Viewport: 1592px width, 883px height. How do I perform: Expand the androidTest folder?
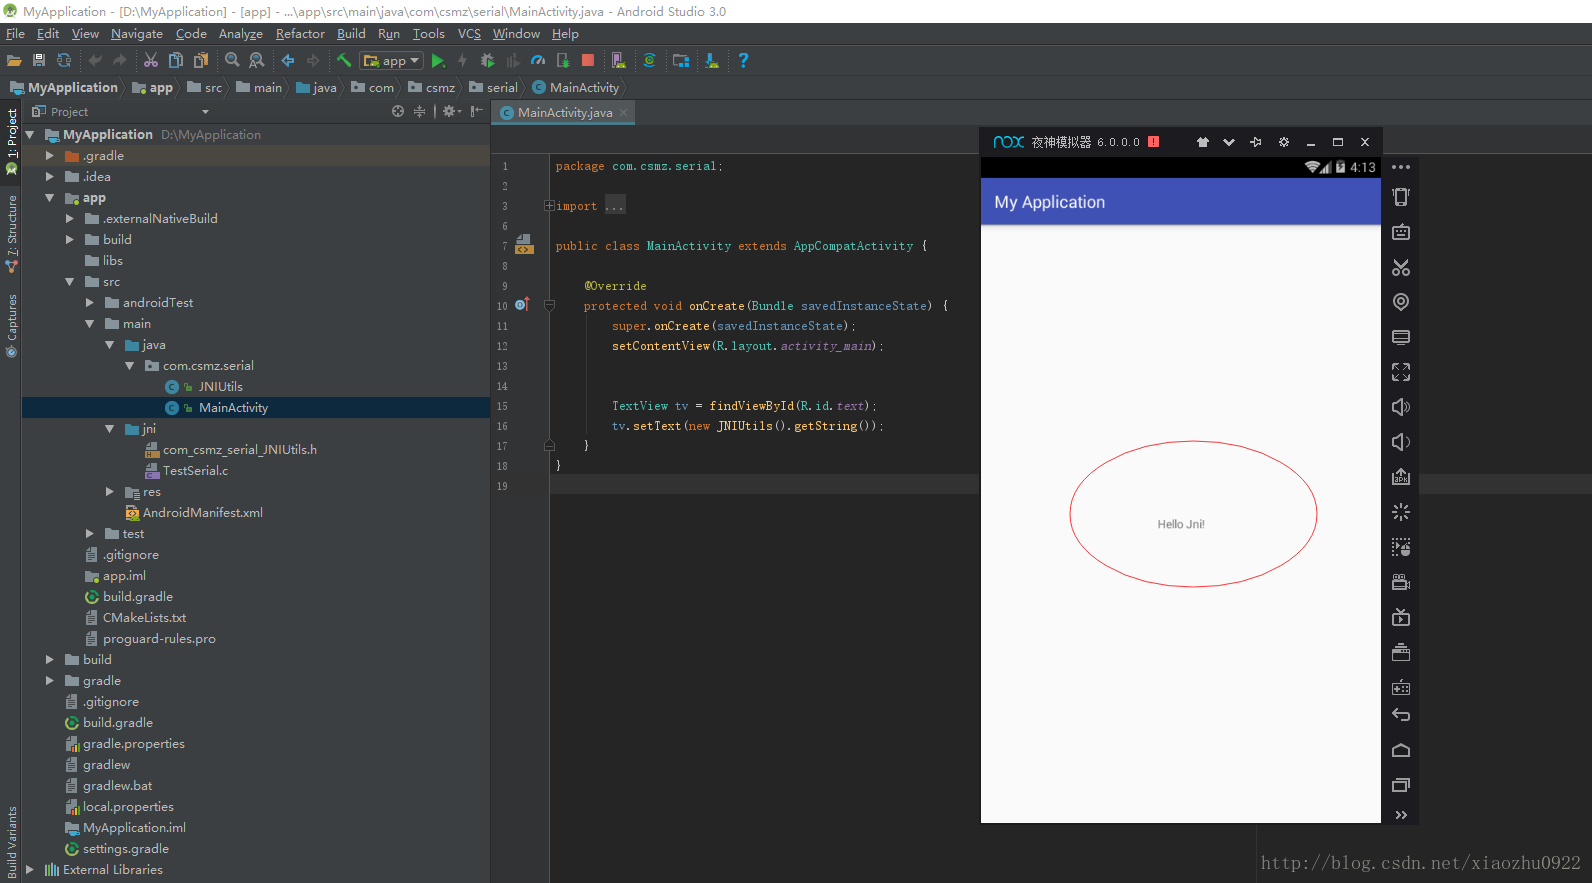coord(90,303)
